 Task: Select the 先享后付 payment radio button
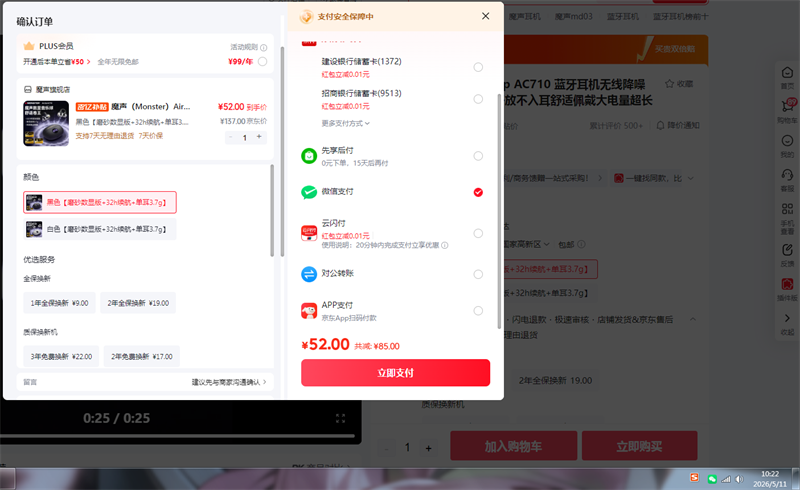478,156
